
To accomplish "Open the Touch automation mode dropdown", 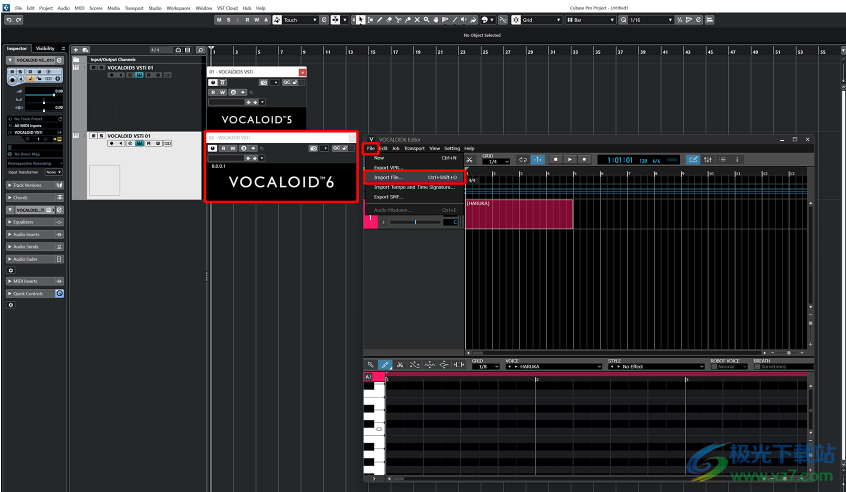I will click(300, 19).
